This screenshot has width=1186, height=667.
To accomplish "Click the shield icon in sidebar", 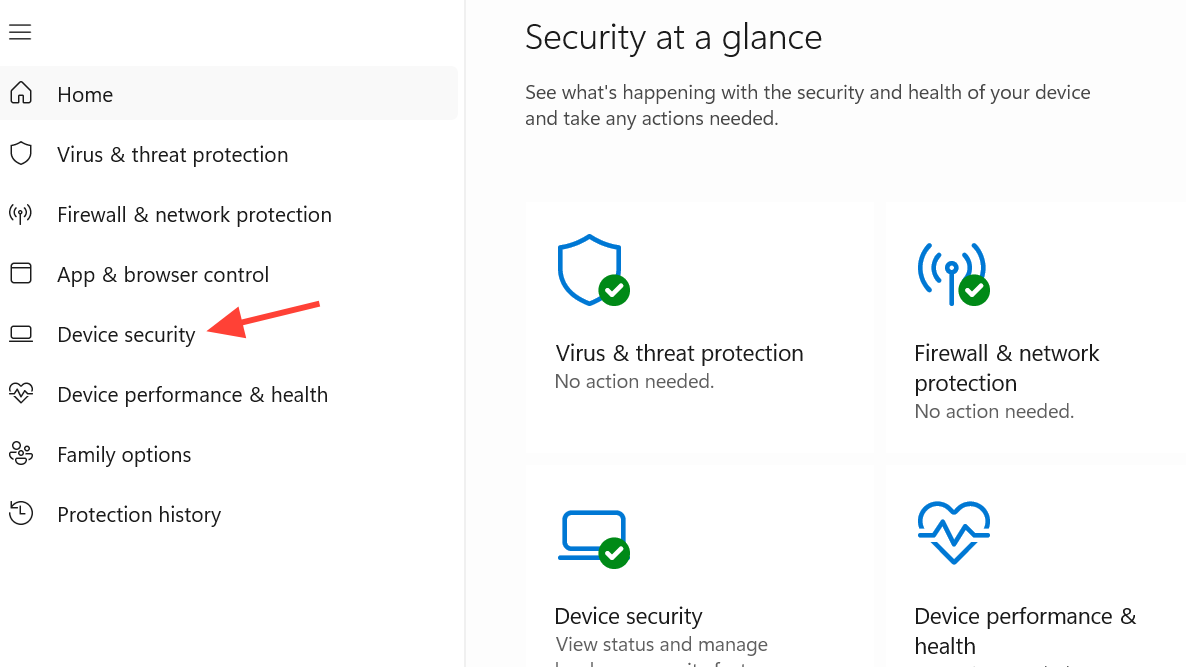I will (21, 154).
